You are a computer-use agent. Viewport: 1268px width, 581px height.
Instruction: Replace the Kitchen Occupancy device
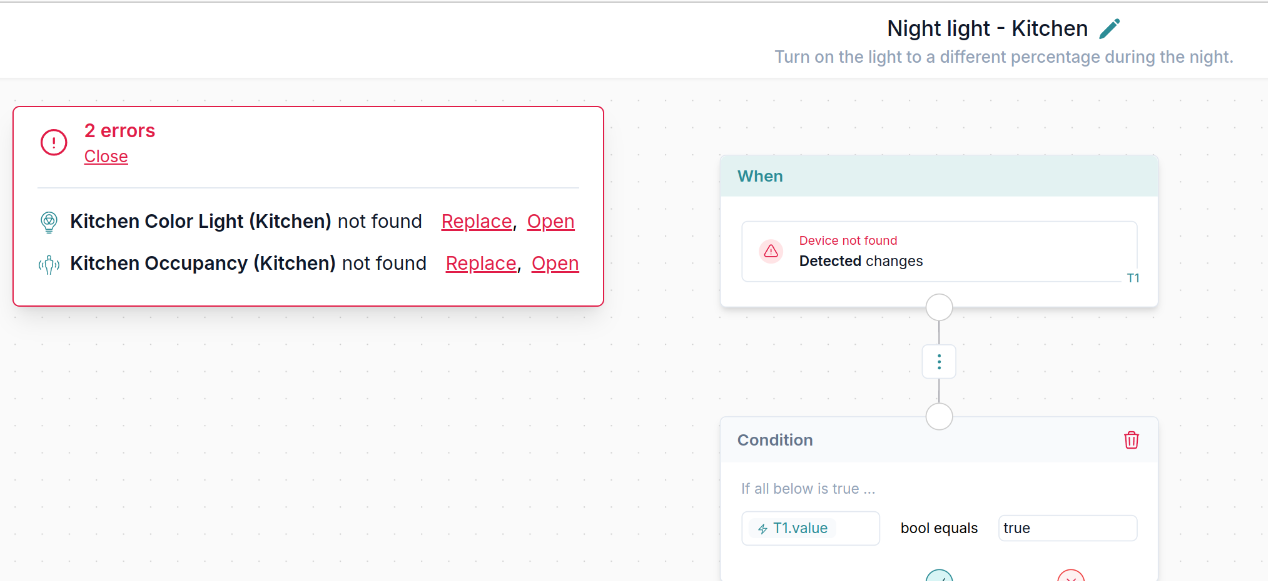point(481,263)
